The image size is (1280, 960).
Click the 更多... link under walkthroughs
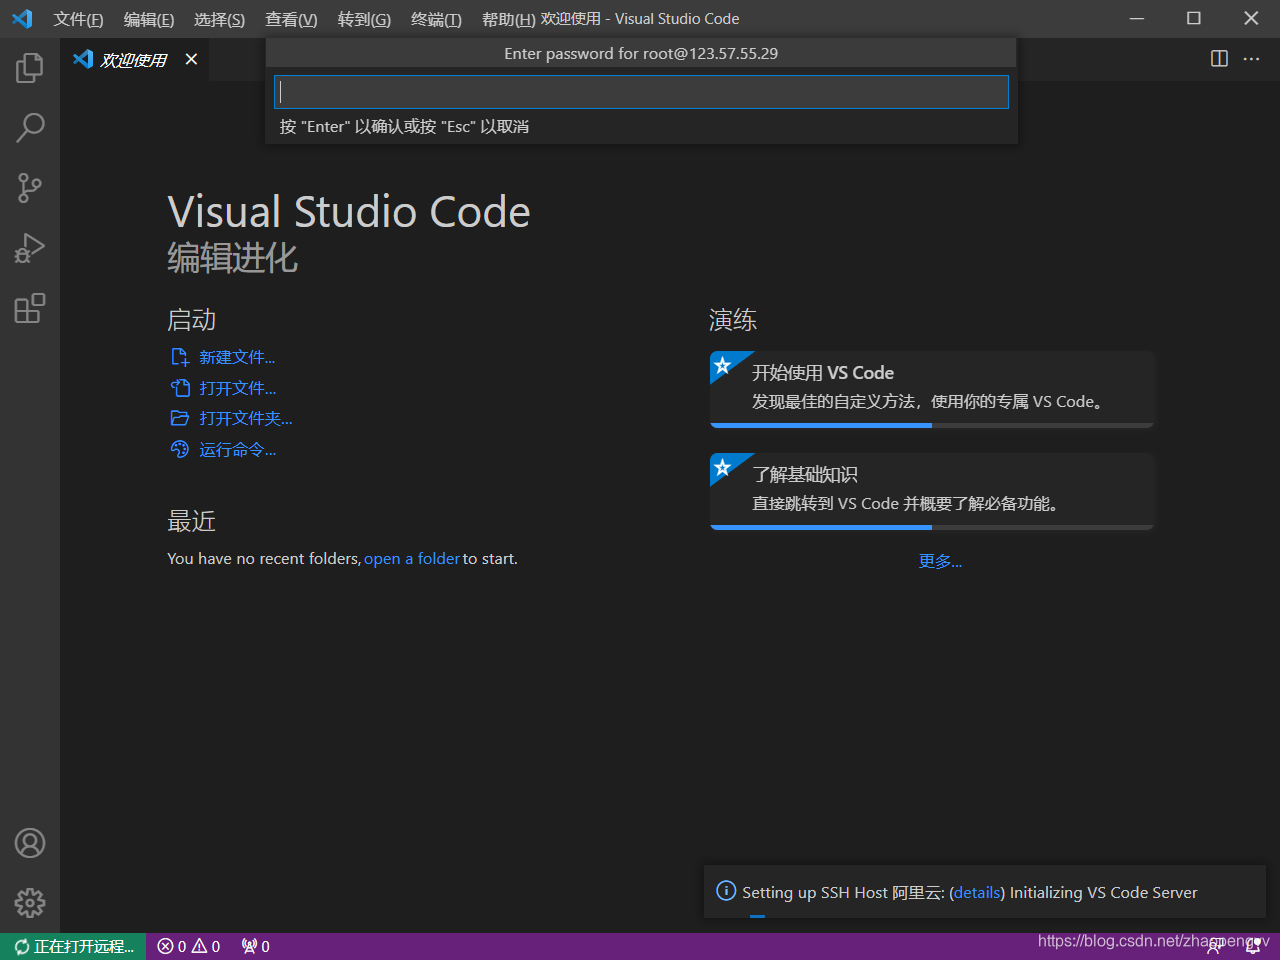[x=940, y=561]
